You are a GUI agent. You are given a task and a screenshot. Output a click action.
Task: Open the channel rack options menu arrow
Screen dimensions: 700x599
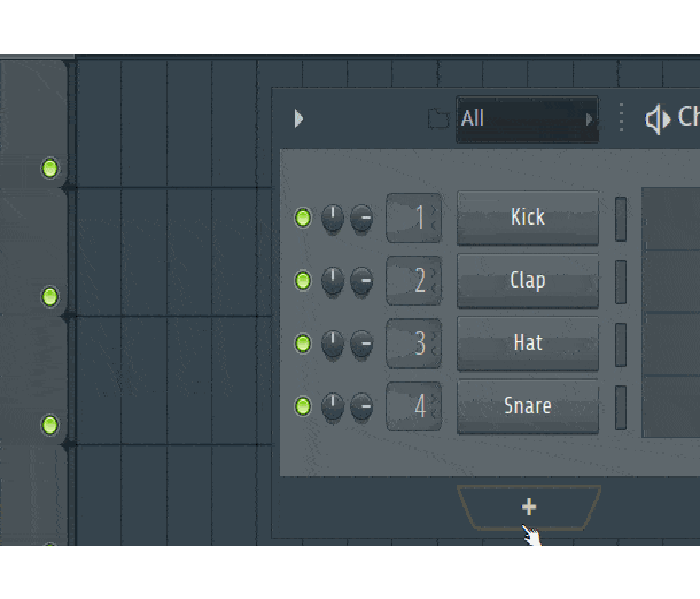pyautogui.click(x=299, y=119)
